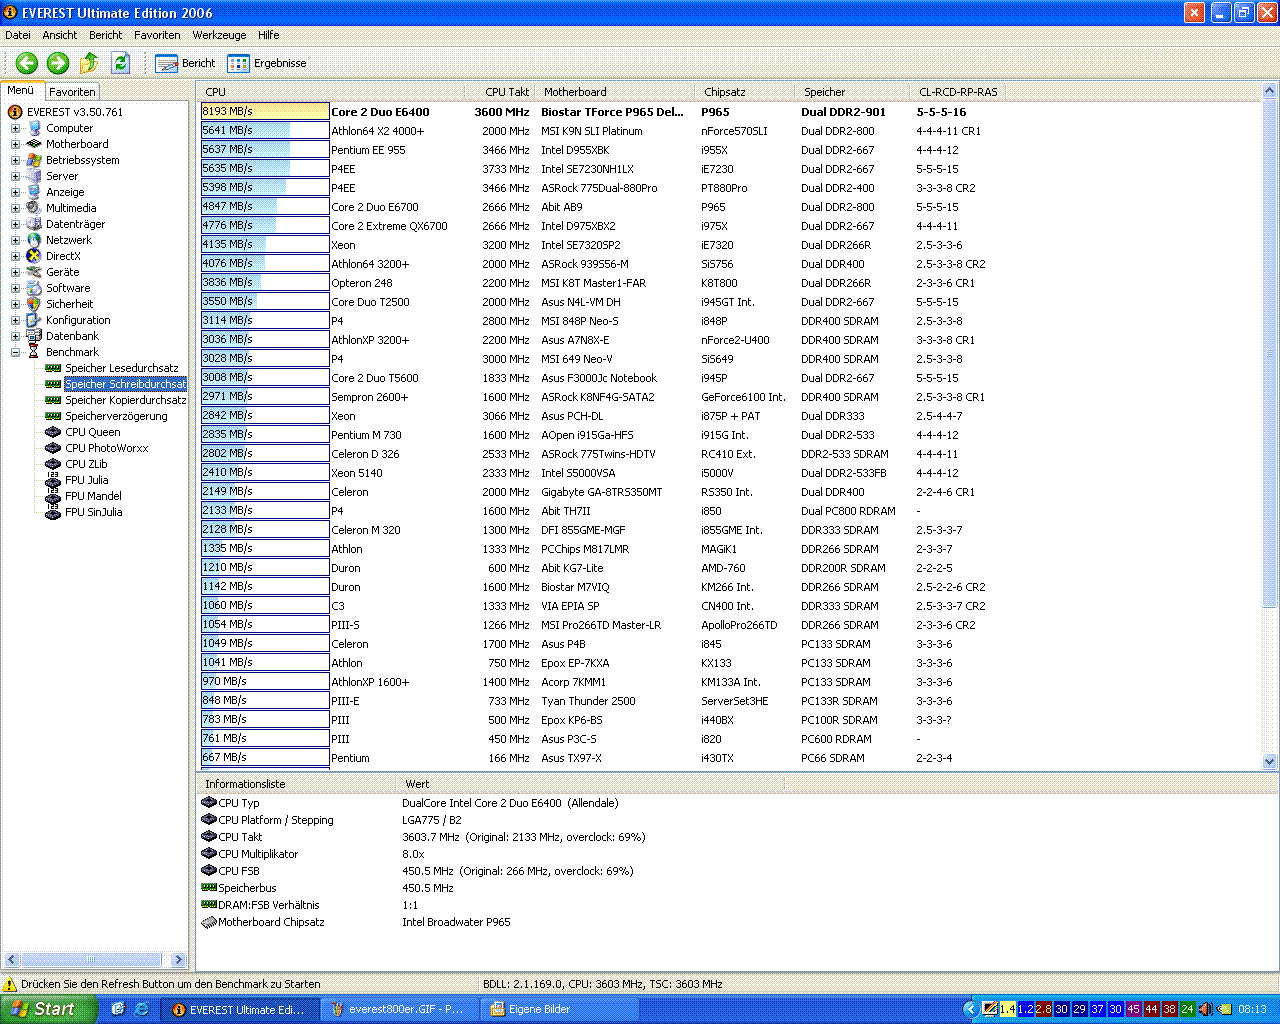This screenshot has width=1280, height=1024.
Task: Sort by the CL-RCD-RP-RAS column header
Action: point(957,92)
